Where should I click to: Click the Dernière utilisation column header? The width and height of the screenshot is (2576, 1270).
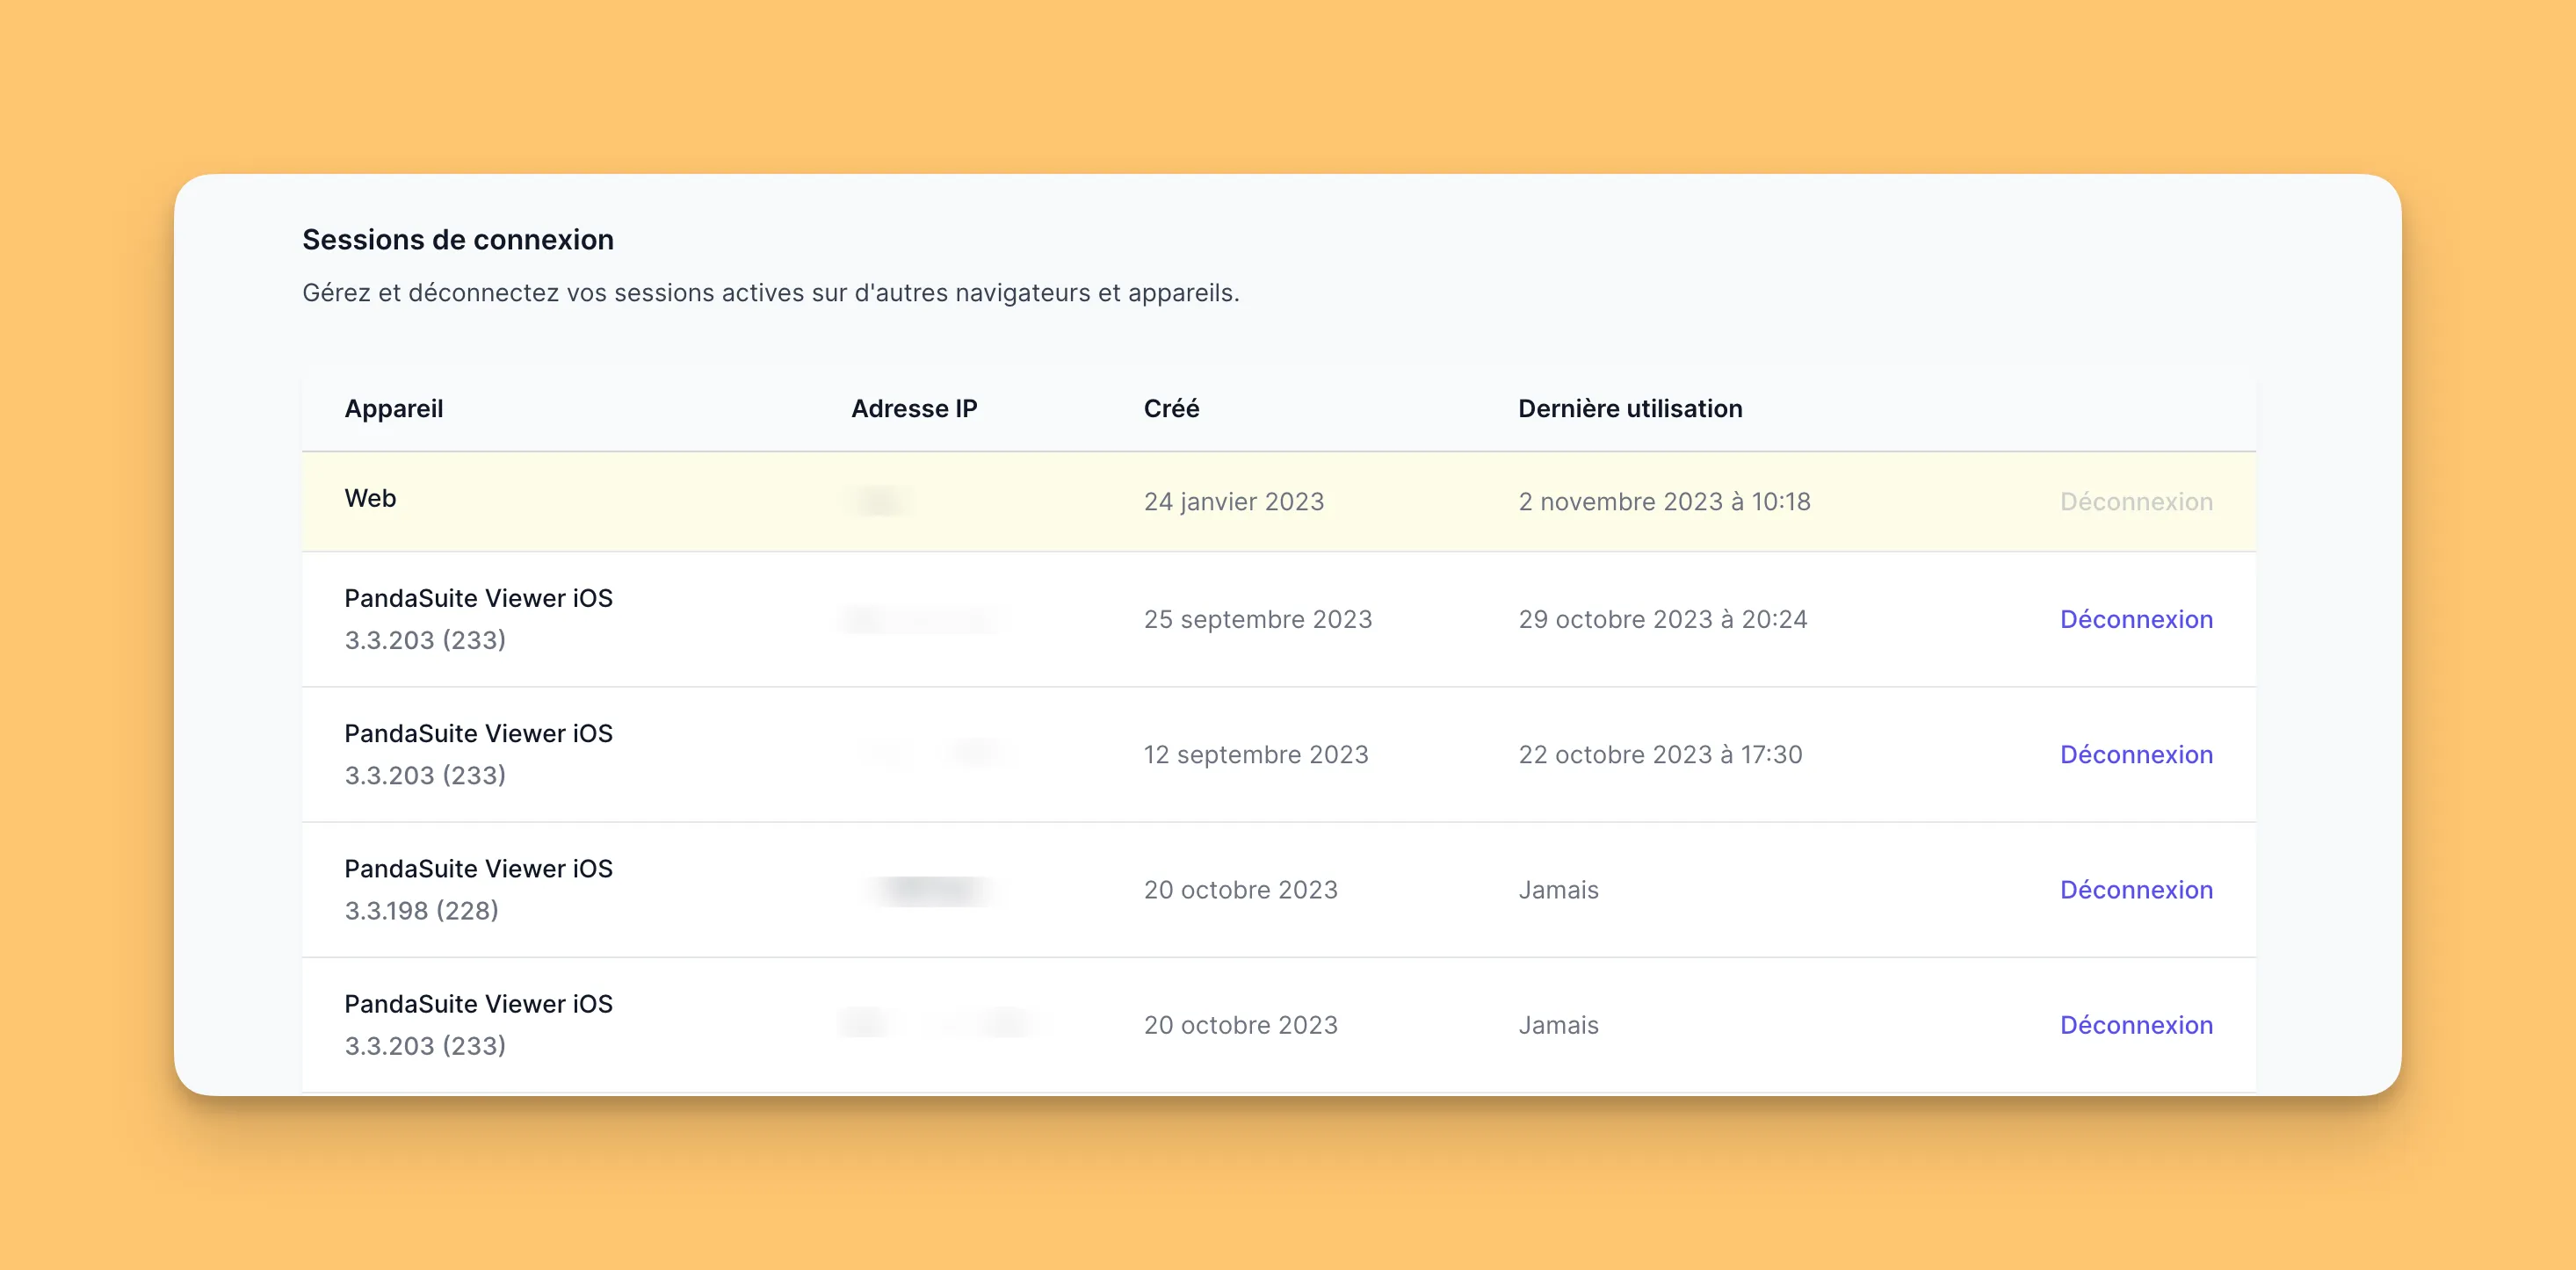click(x=1629, y=408)
